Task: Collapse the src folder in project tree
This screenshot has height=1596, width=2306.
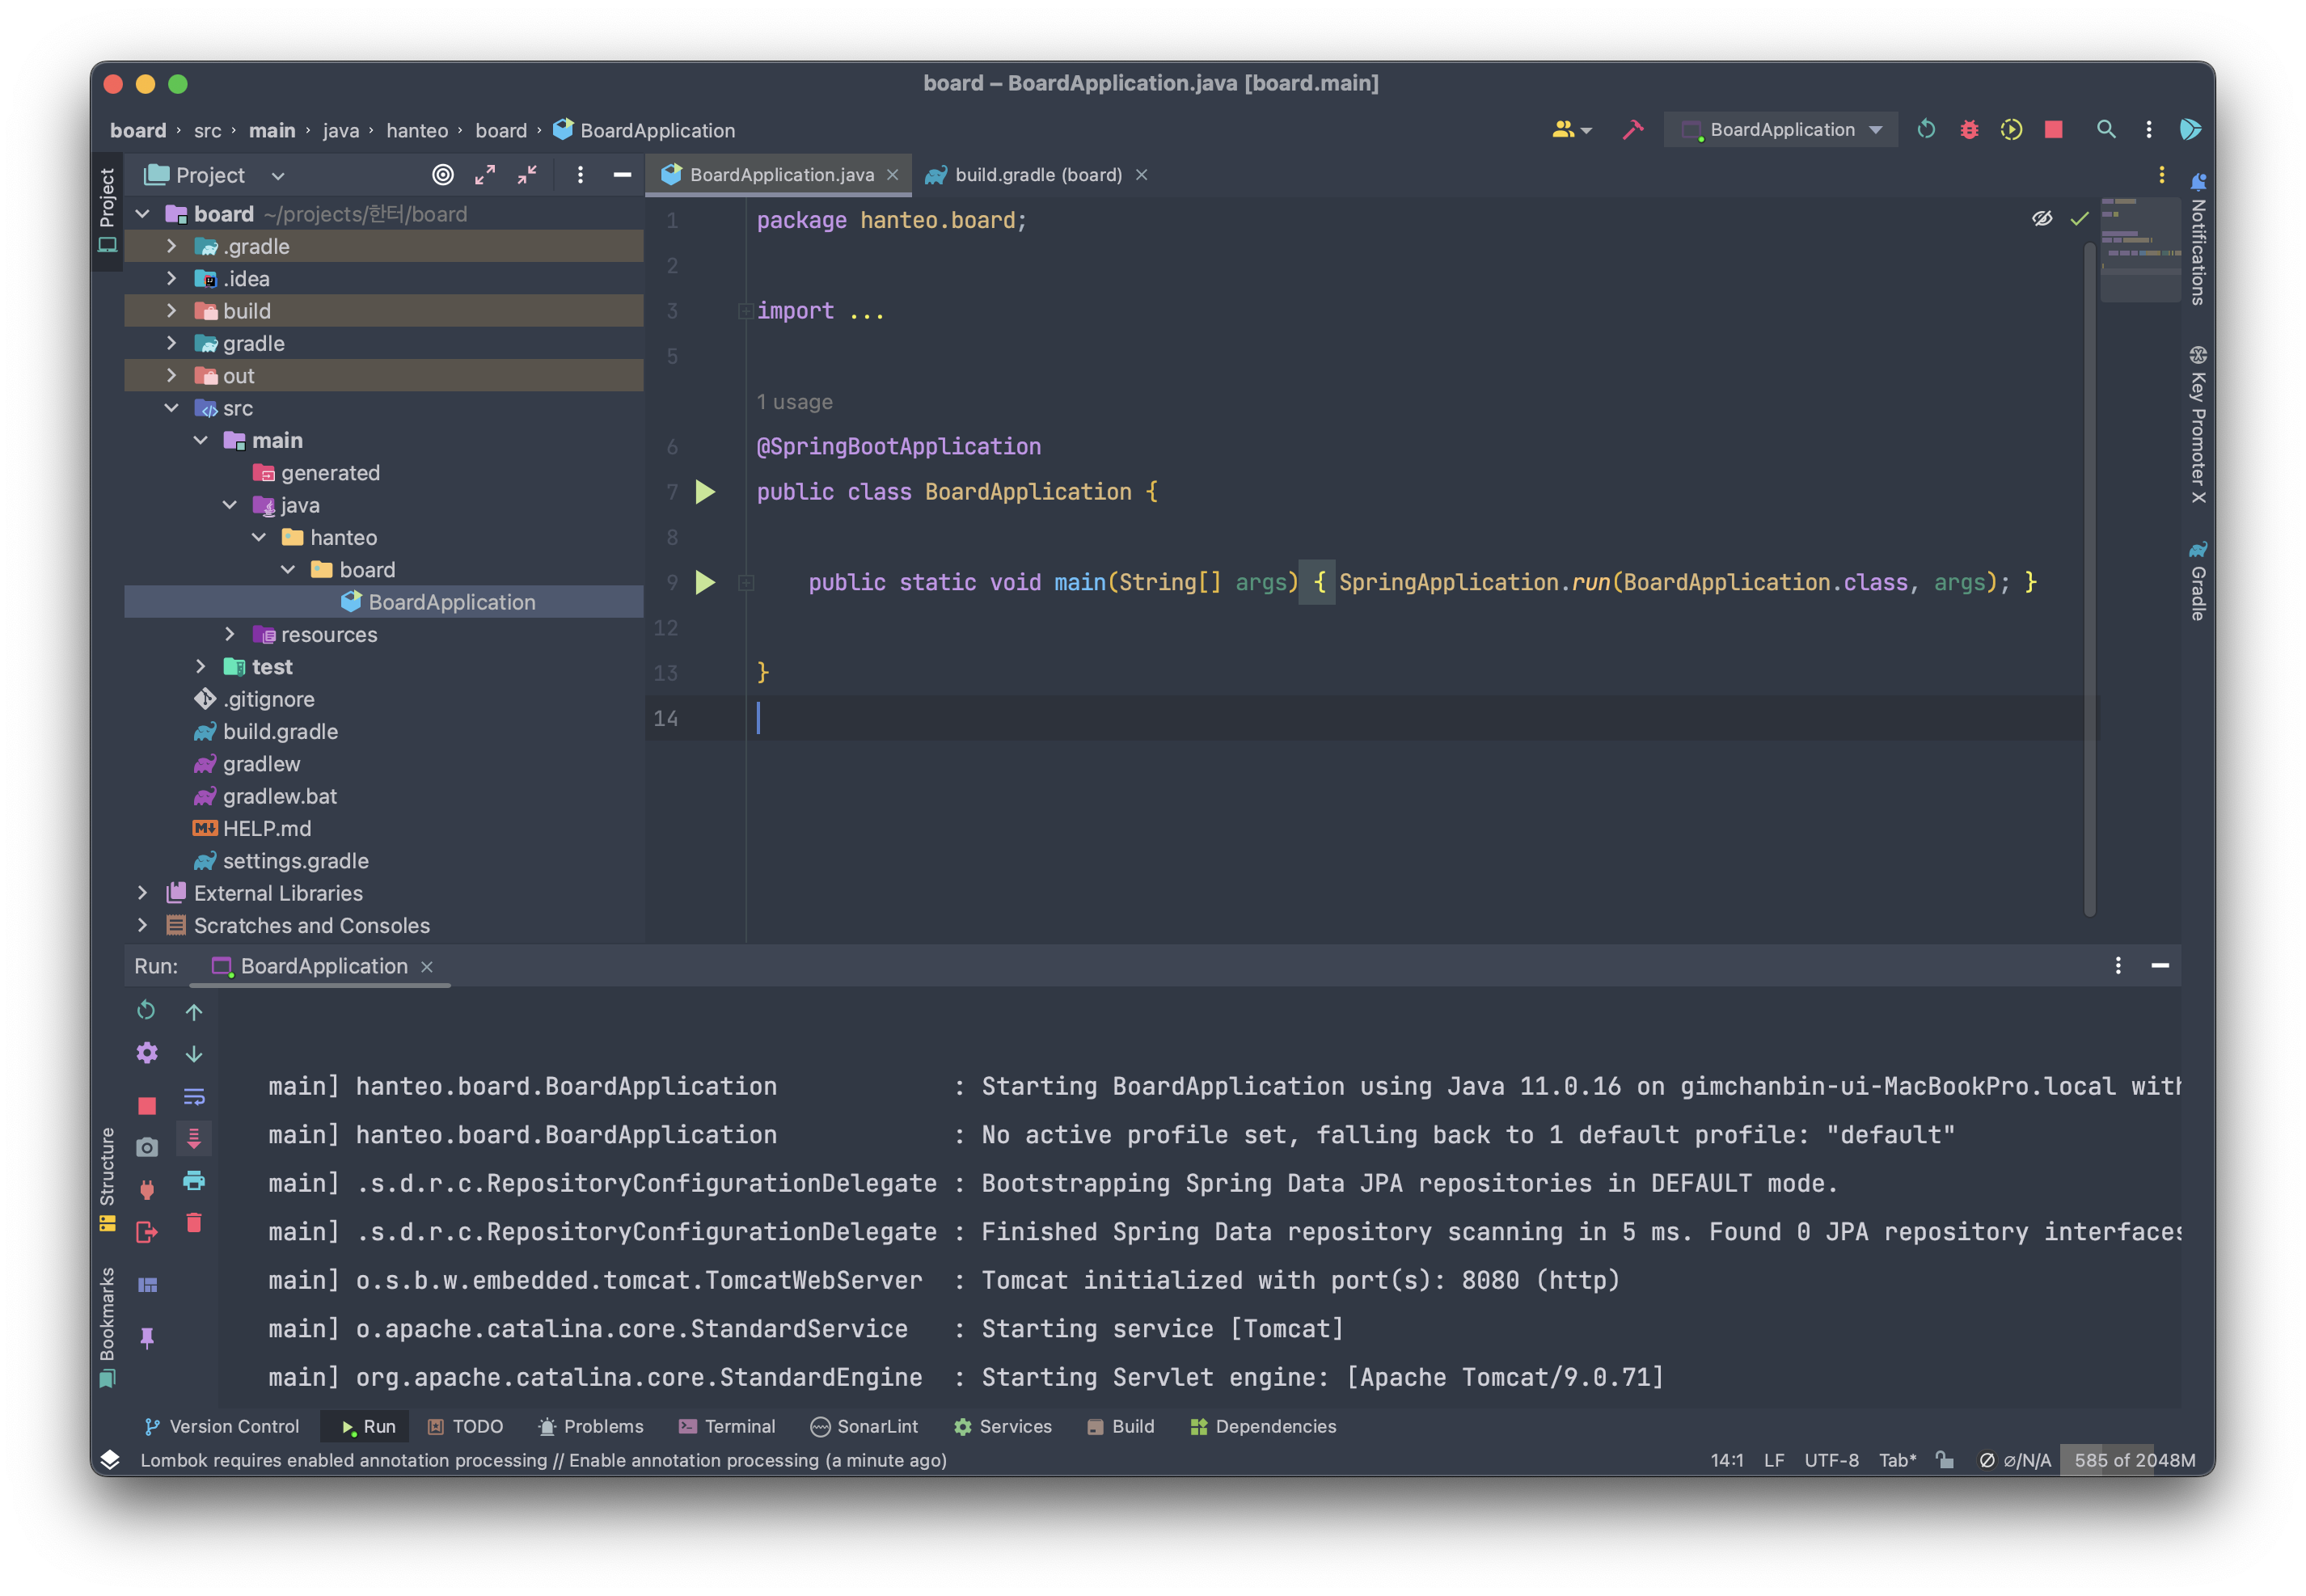Action: click(x=171, y=408)
